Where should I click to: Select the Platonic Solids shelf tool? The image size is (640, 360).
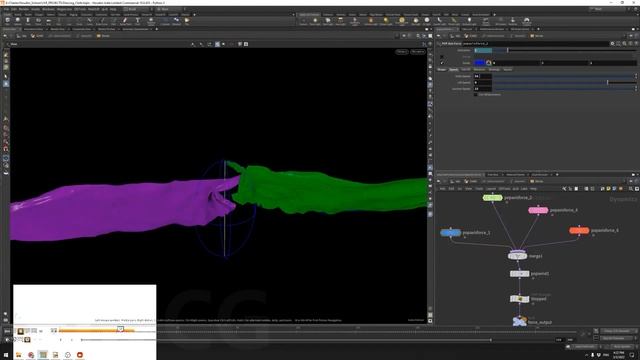tap(151, 21)
